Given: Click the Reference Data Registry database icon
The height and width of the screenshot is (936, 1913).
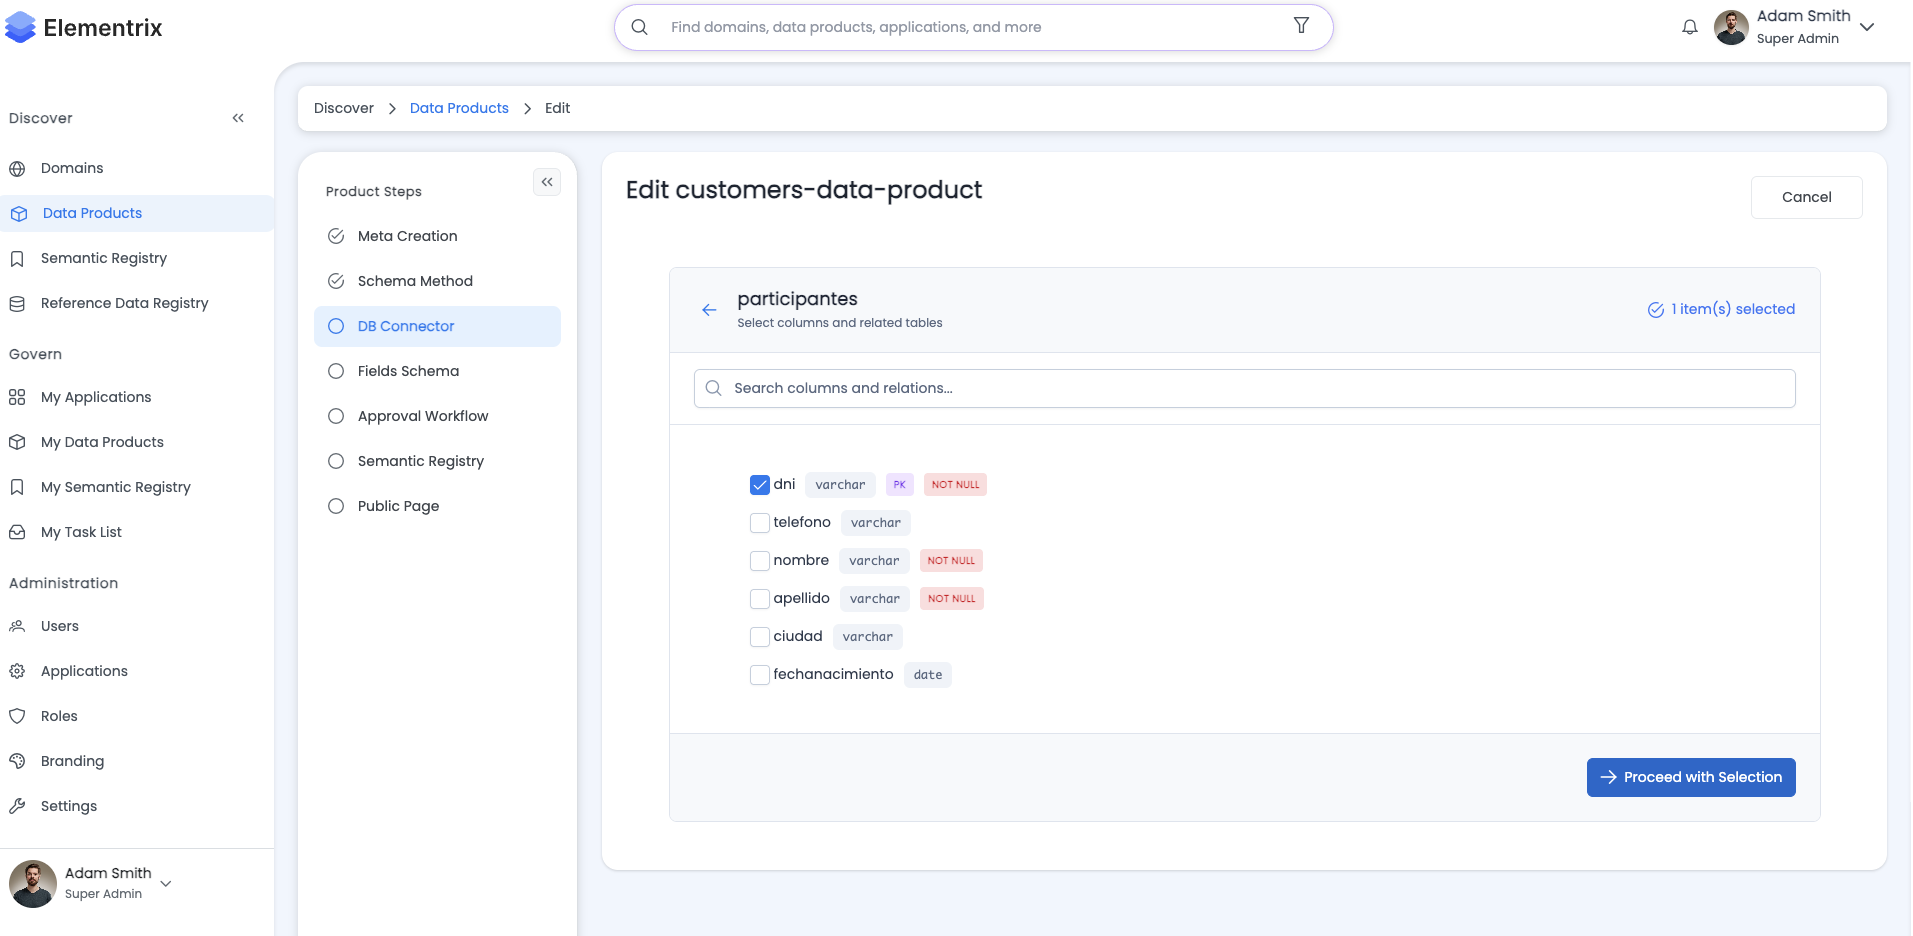Looking at the screenshot, I should pyautogui.click(x=17, y=303).
